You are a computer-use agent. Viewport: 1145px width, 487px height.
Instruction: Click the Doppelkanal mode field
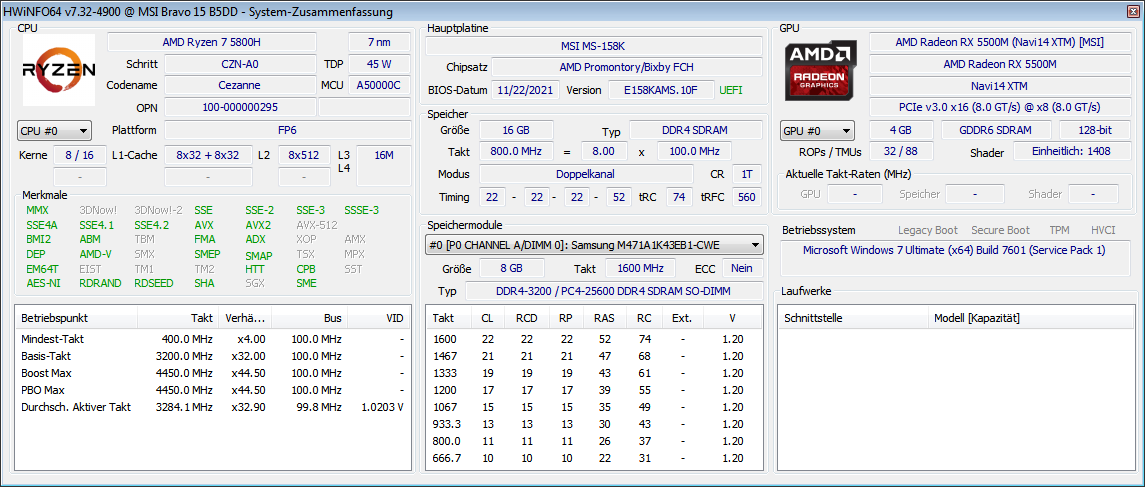[586, 175]
